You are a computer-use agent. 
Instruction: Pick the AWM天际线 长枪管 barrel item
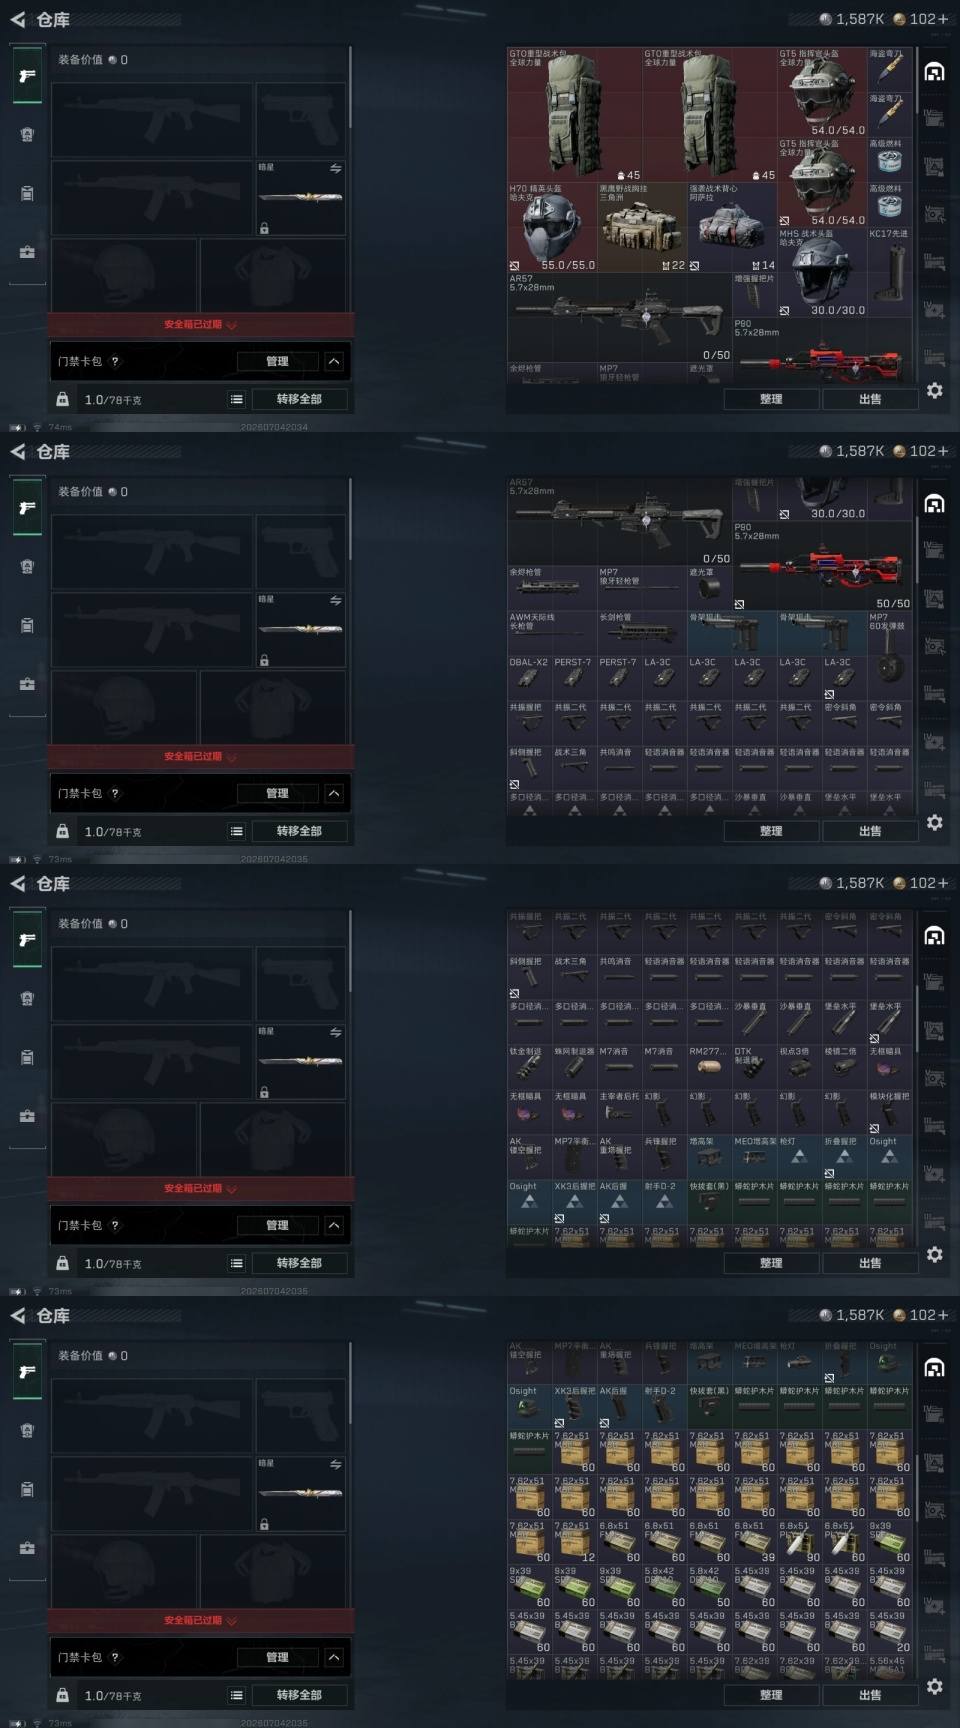[x=552, y=633]
